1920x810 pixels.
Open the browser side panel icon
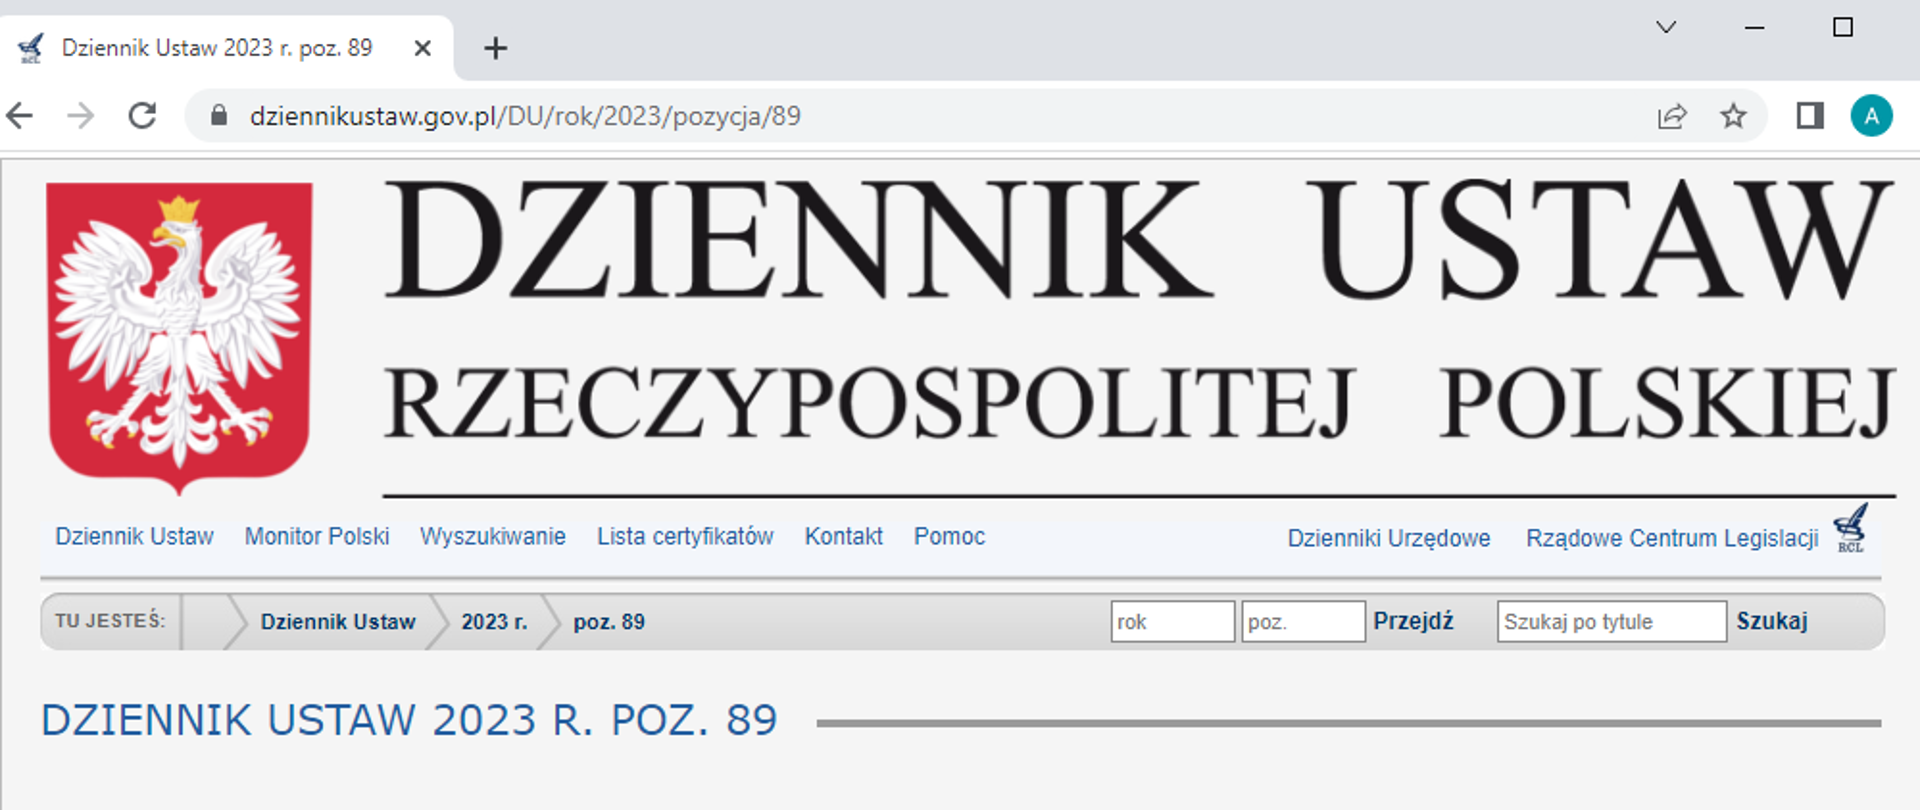click(1810, 116)
